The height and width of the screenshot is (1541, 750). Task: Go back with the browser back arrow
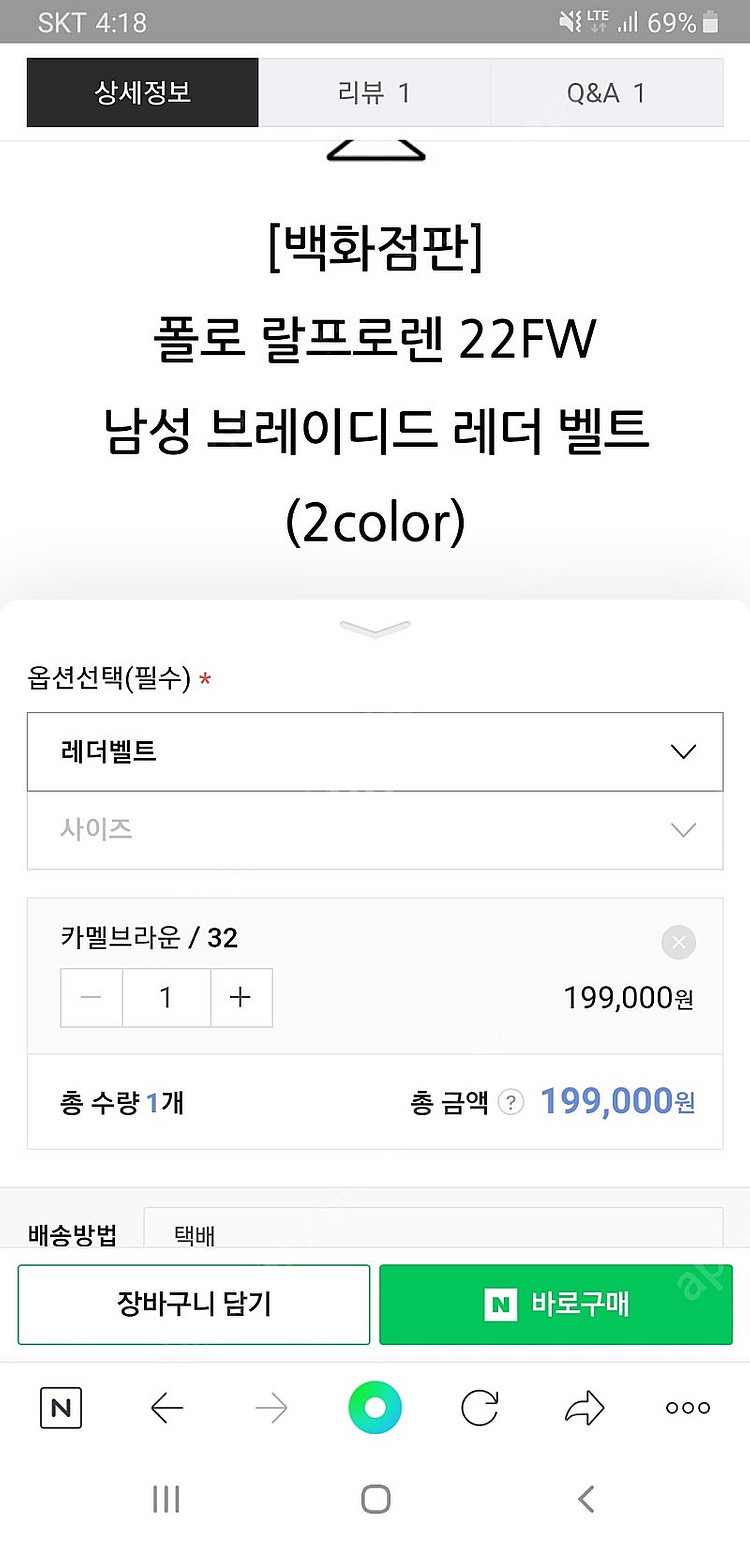point(167,1408)
